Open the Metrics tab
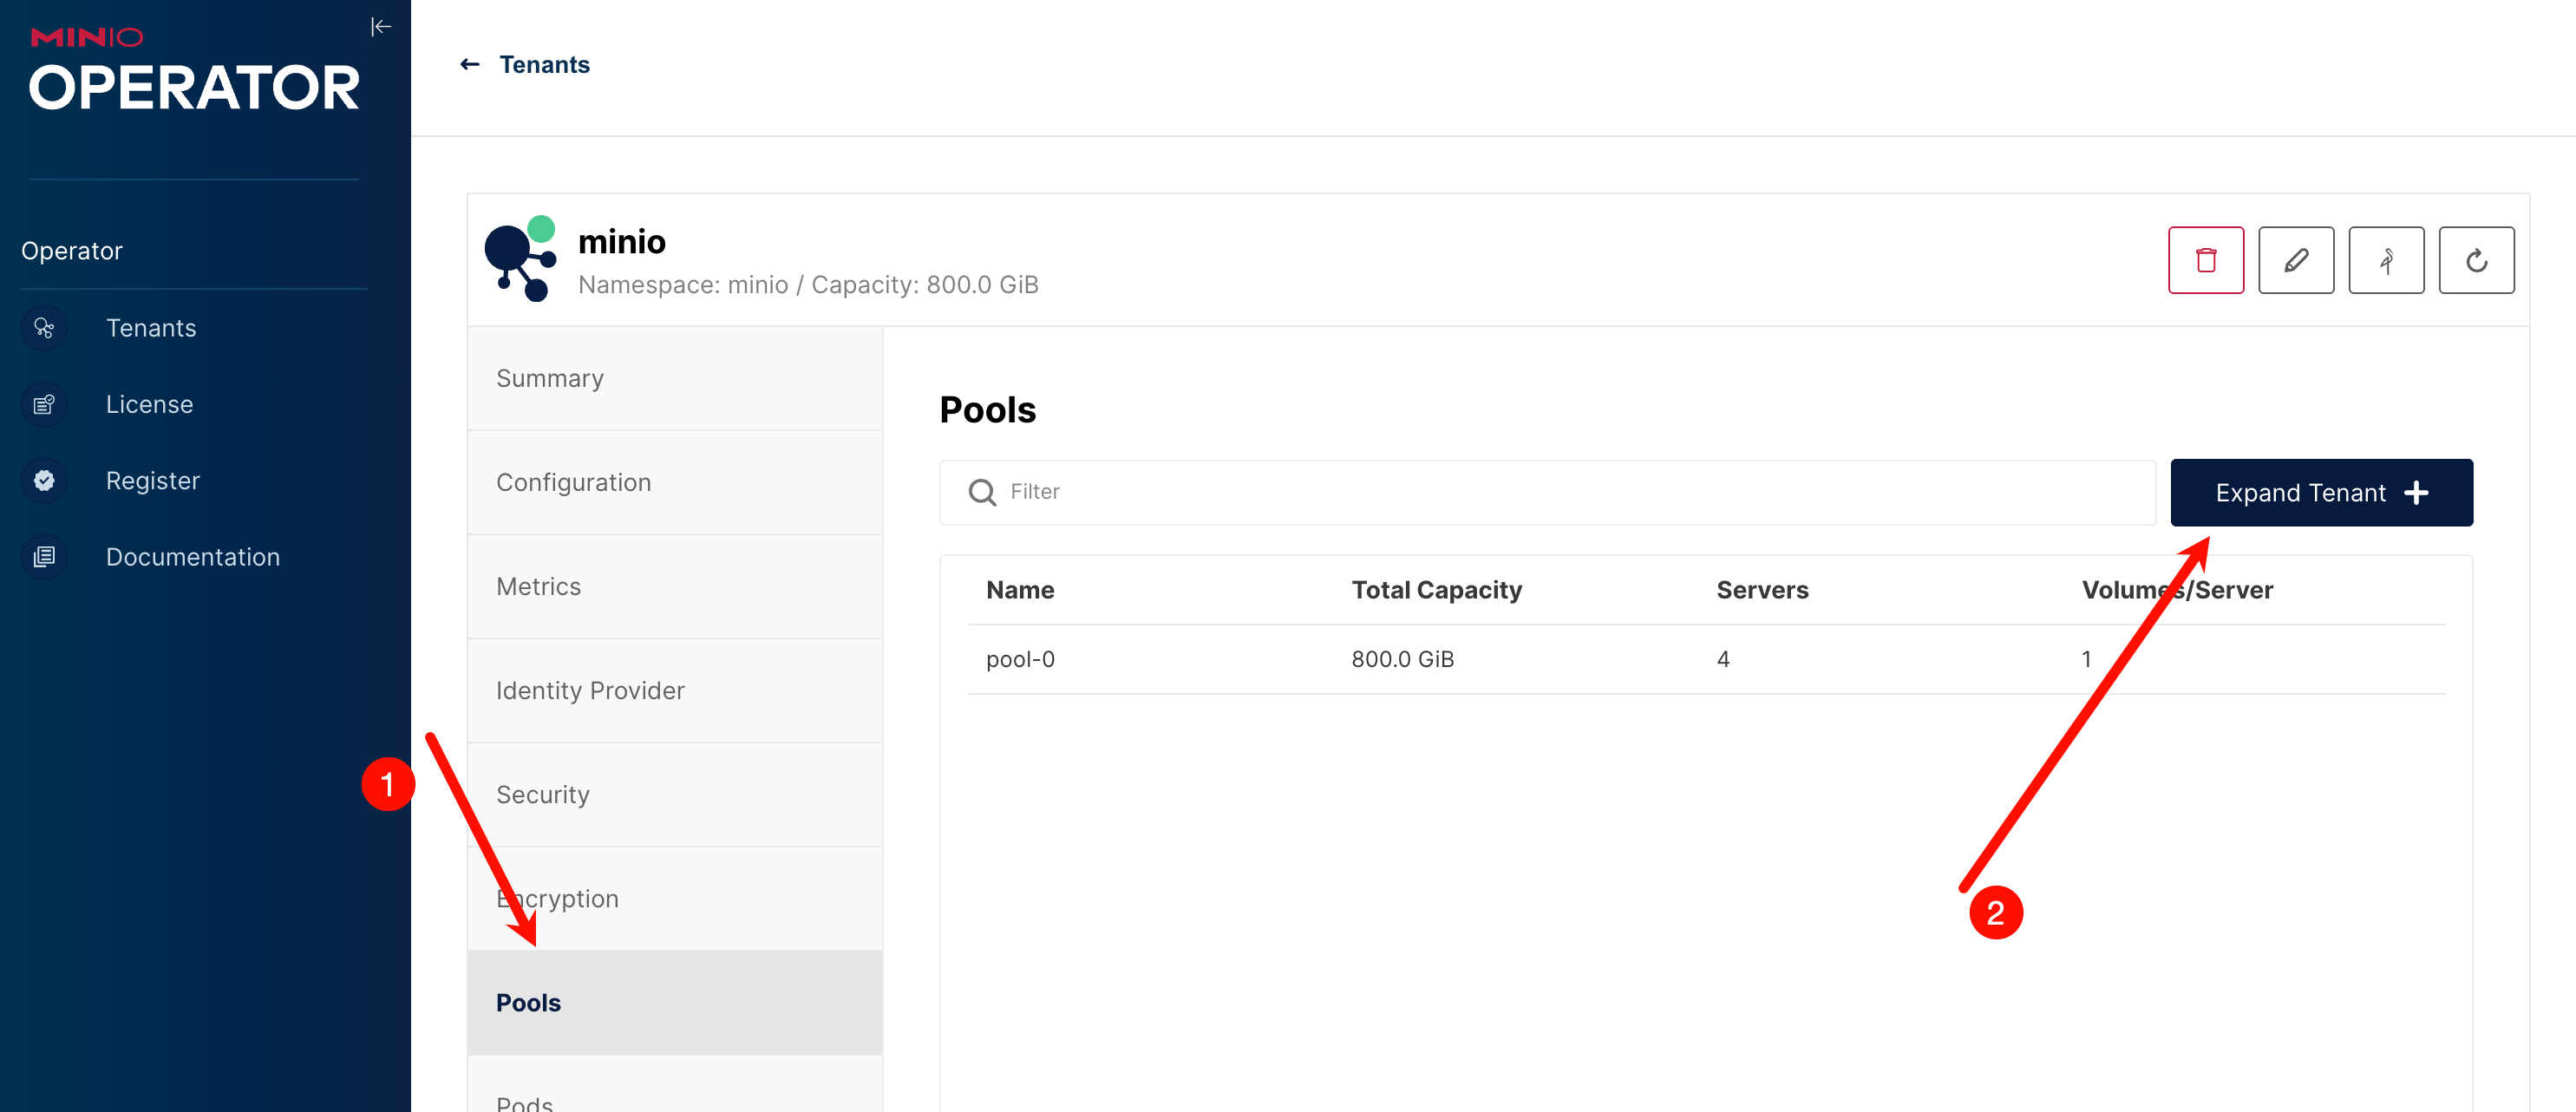Viewport: 2576px width, 1112px height. pos(538,586)
